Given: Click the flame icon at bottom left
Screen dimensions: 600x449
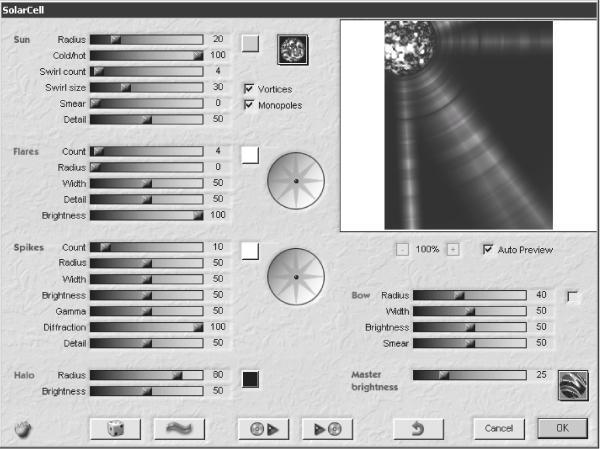Looking at the screenshot, I should [x=23, y=429].
